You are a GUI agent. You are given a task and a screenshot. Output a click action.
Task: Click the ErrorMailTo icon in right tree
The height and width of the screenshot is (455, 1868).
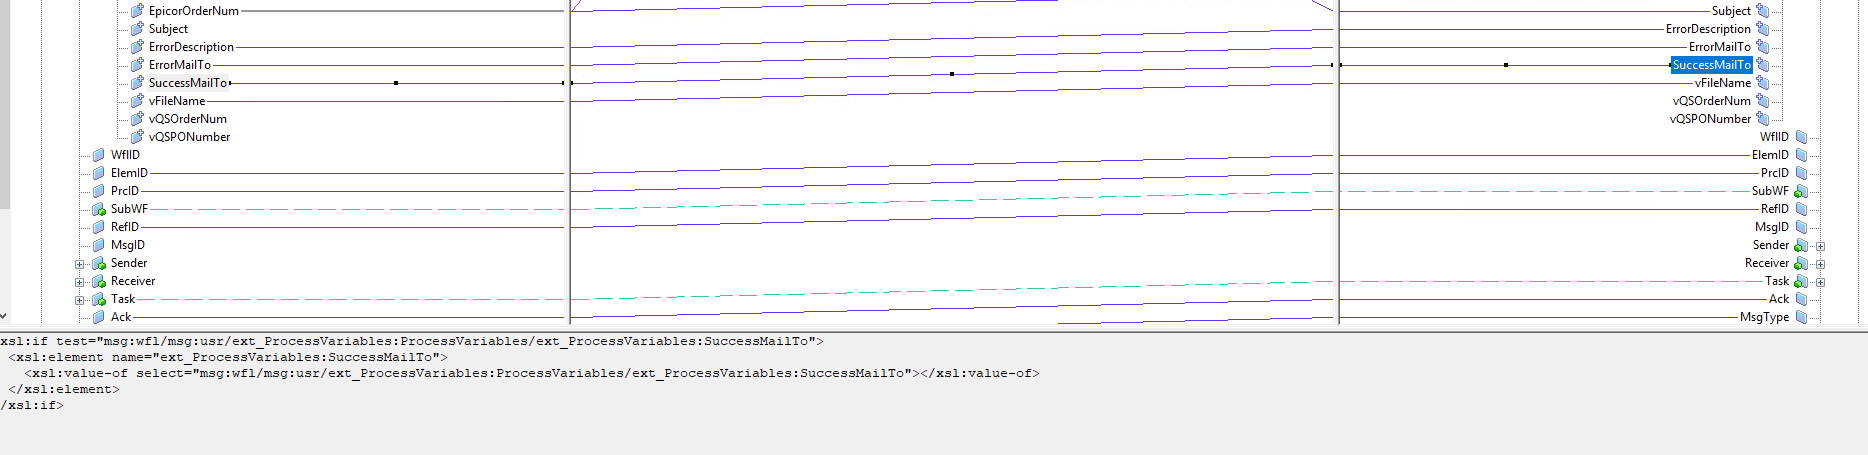[1763, 47]
